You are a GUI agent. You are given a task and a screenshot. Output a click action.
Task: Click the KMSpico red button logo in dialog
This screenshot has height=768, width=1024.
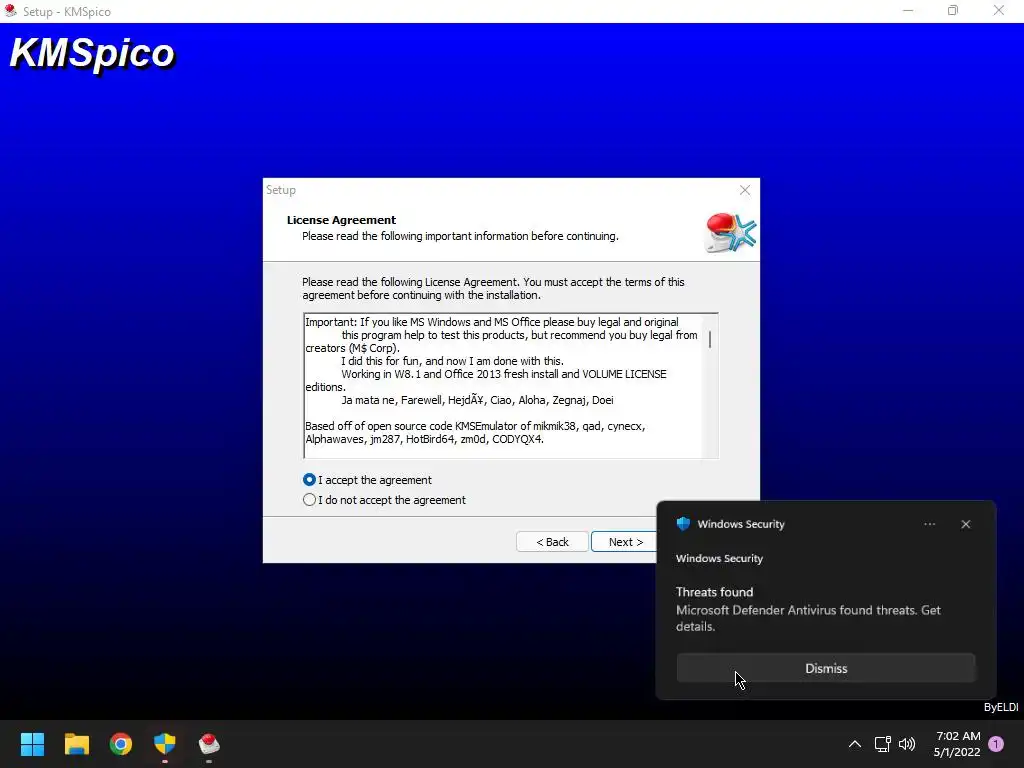click(731, 232)
